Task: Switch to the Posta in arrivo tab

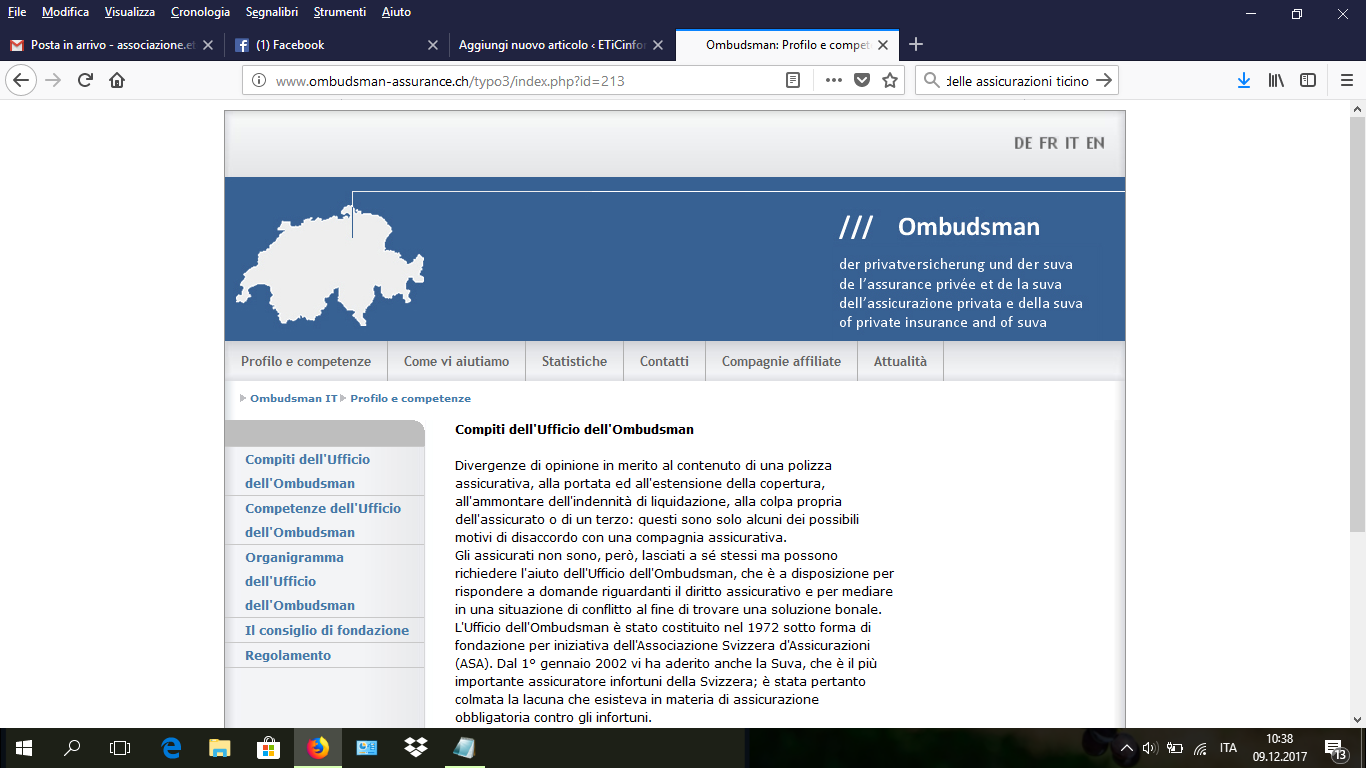Action: pyautogui.click(x=112, y=45)
